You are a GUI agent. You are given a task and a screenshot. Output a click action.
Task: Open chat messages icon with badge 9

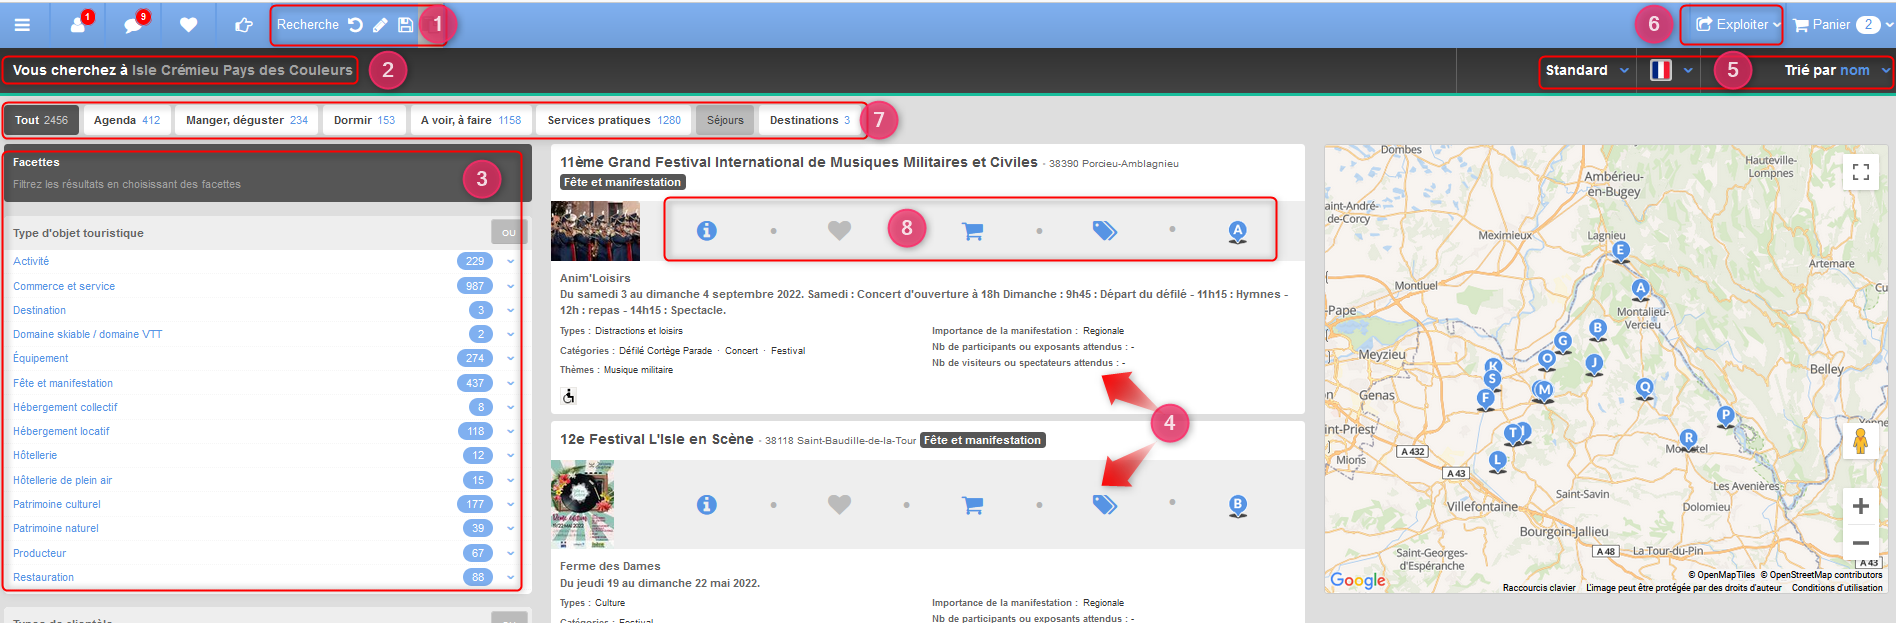point(134,24)
